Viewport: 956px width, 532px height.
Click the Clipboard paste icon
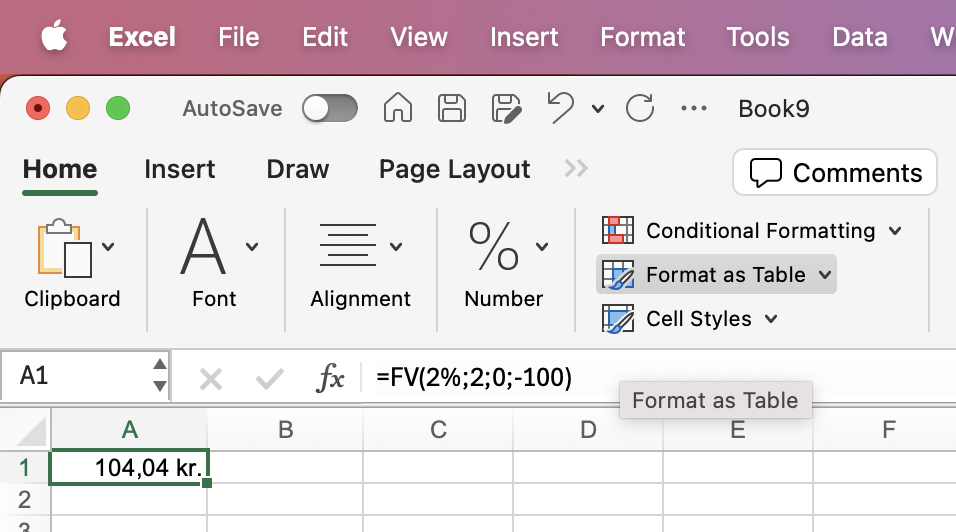[65, 248]
